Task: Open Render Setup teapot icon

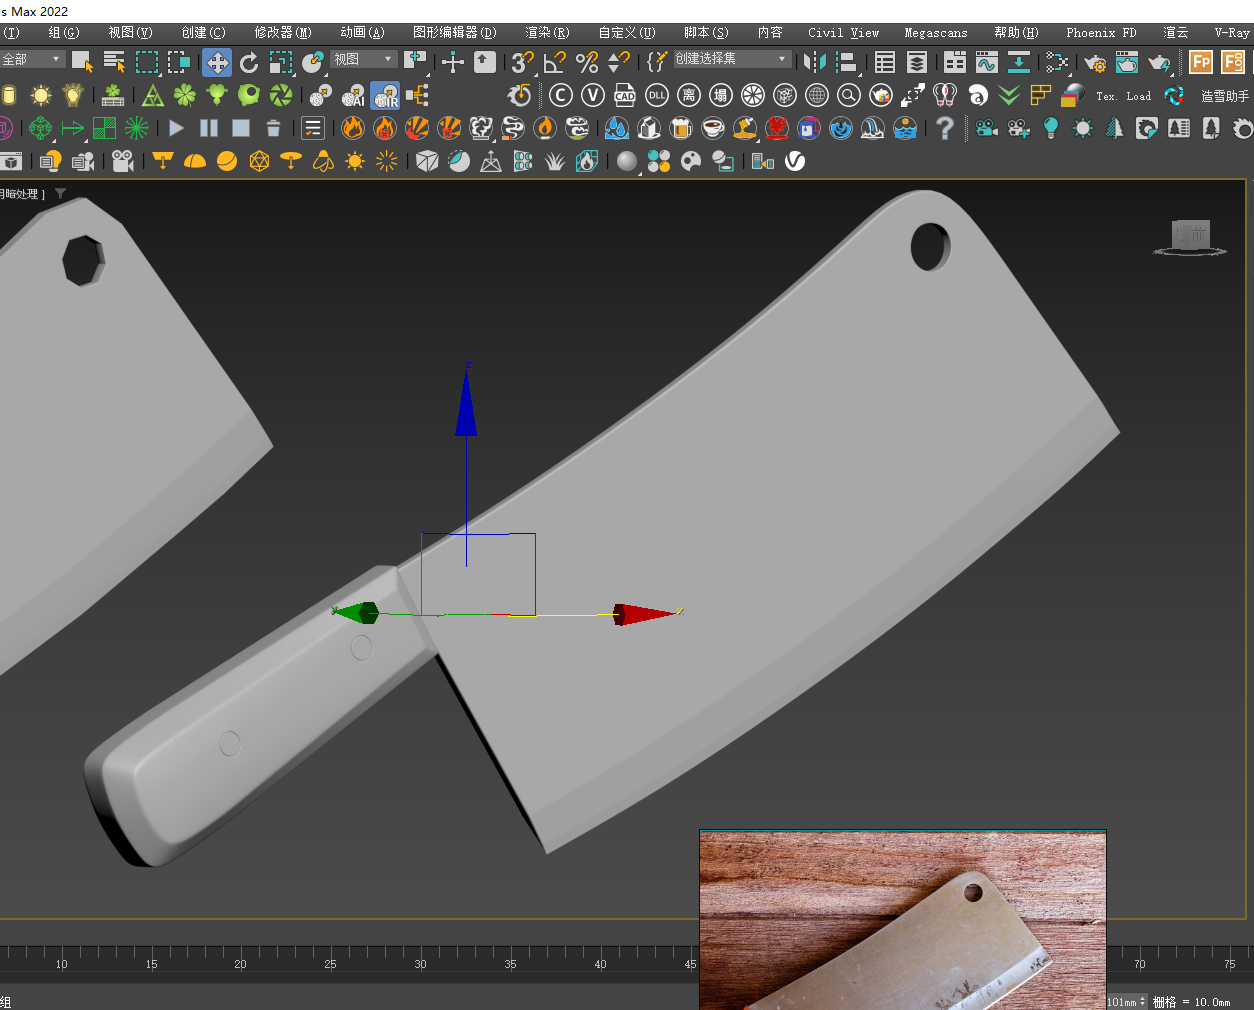Action: (1095, 63)
